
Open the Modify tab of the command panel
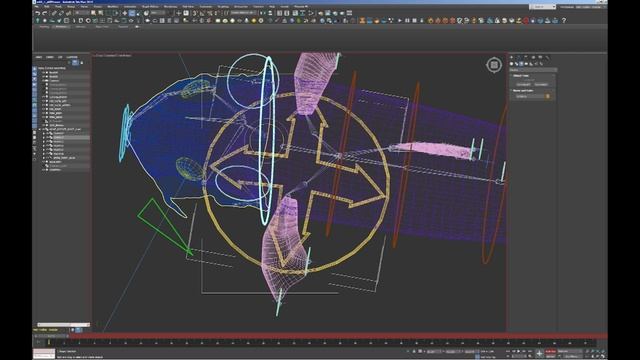(518, 58)
